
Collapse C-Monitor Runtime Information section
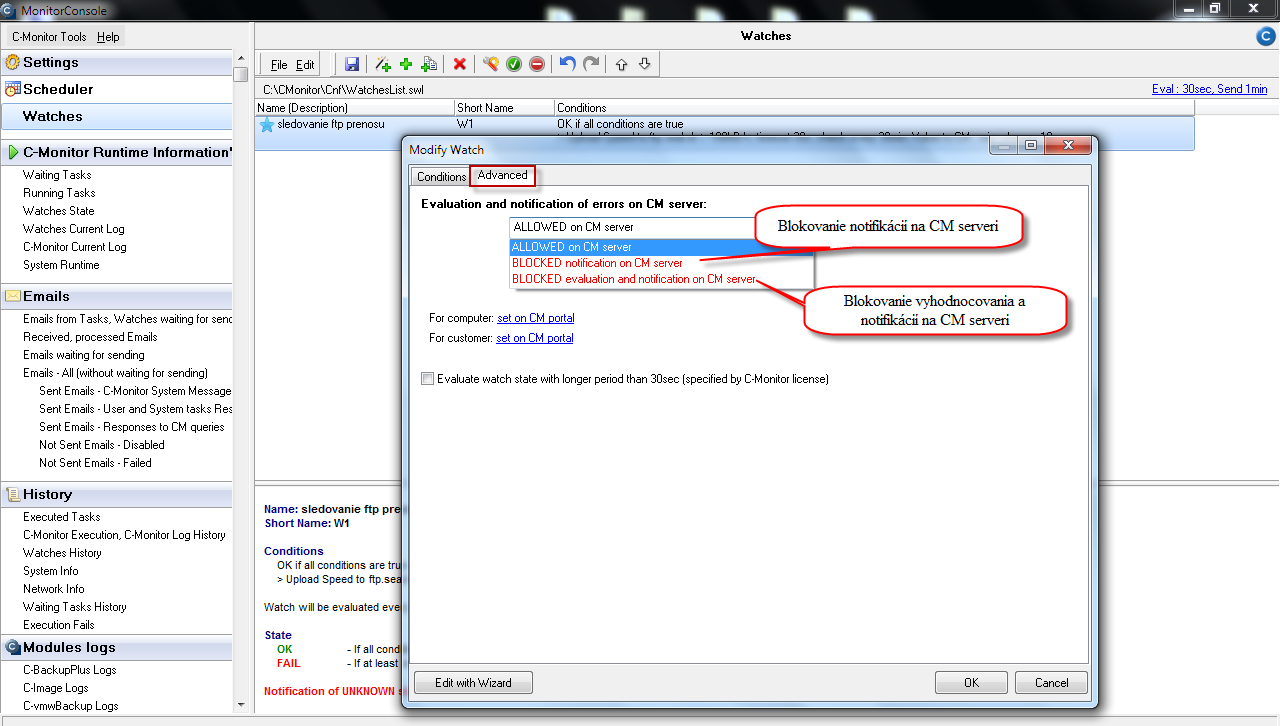click(116, 152)
